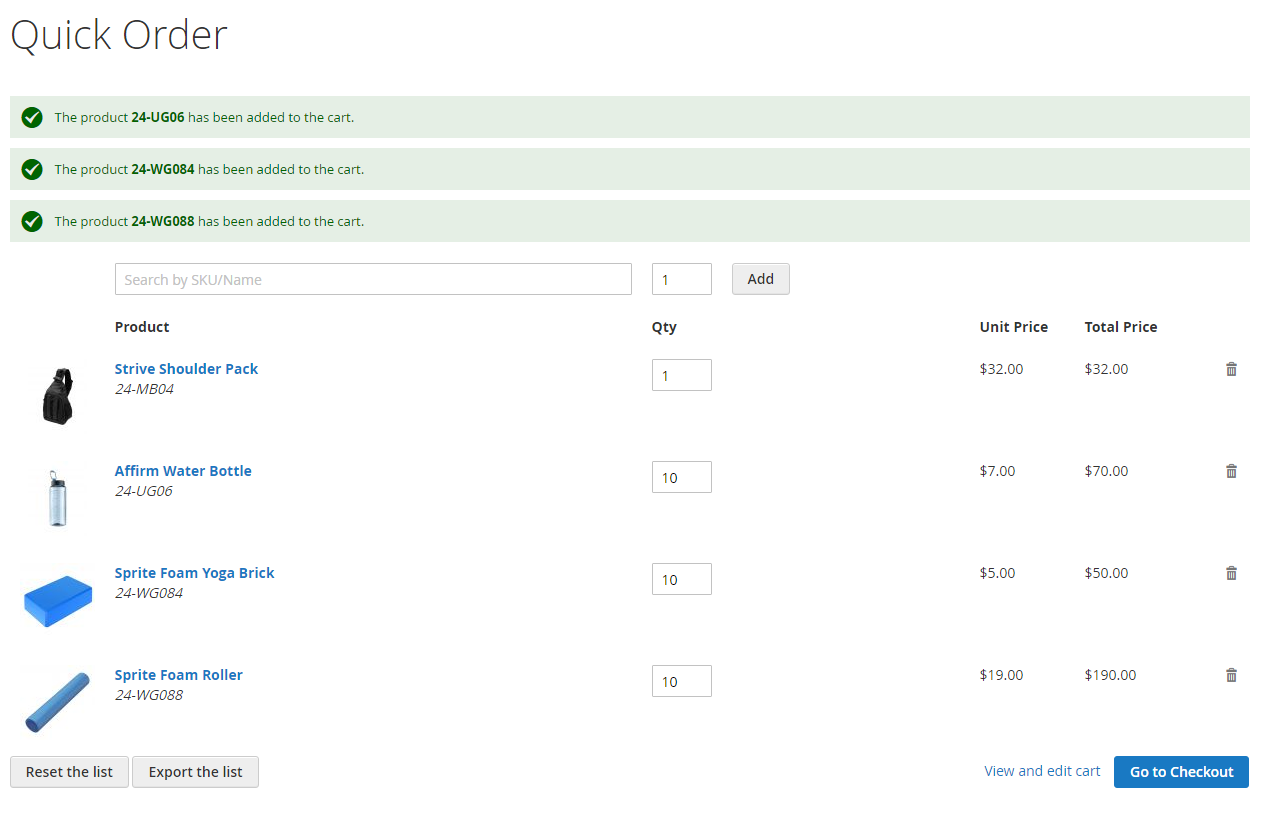Open the Strive Shoulder Pack product link

[x=186, y=369]
